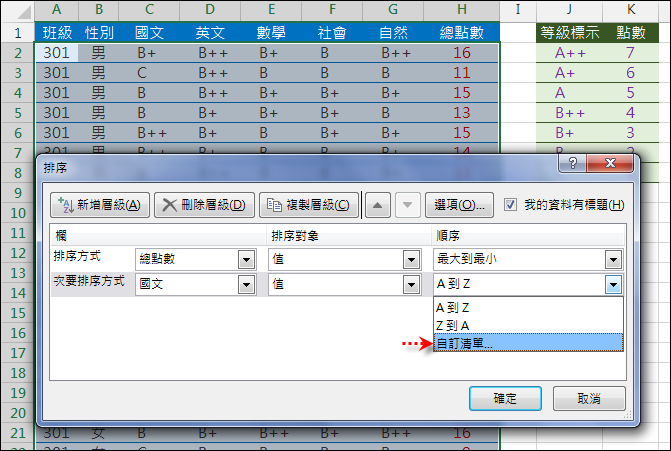Screen dimensions: 671x451
Task: Open the 選項 options button
Action: (x=459, y=205)
